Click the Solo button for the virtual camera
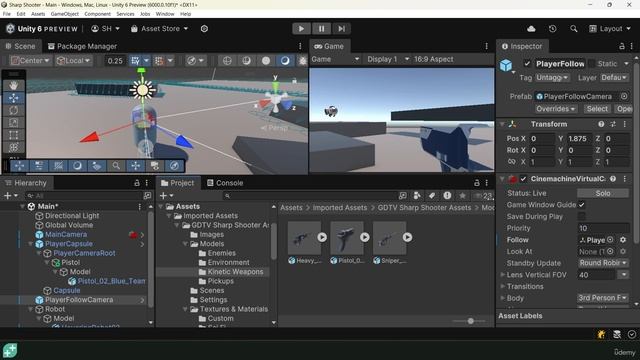Image resolution: width=640 pixels, height=360 pixels. point(603,193)
